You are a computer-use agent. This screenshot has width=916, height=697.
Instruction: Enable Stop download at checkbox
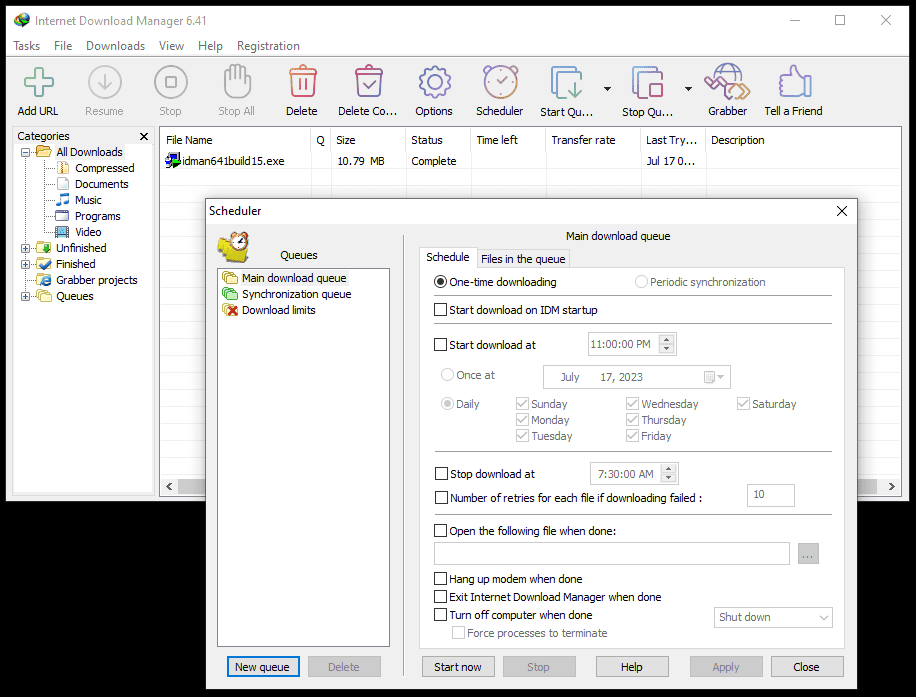point(442,473)
